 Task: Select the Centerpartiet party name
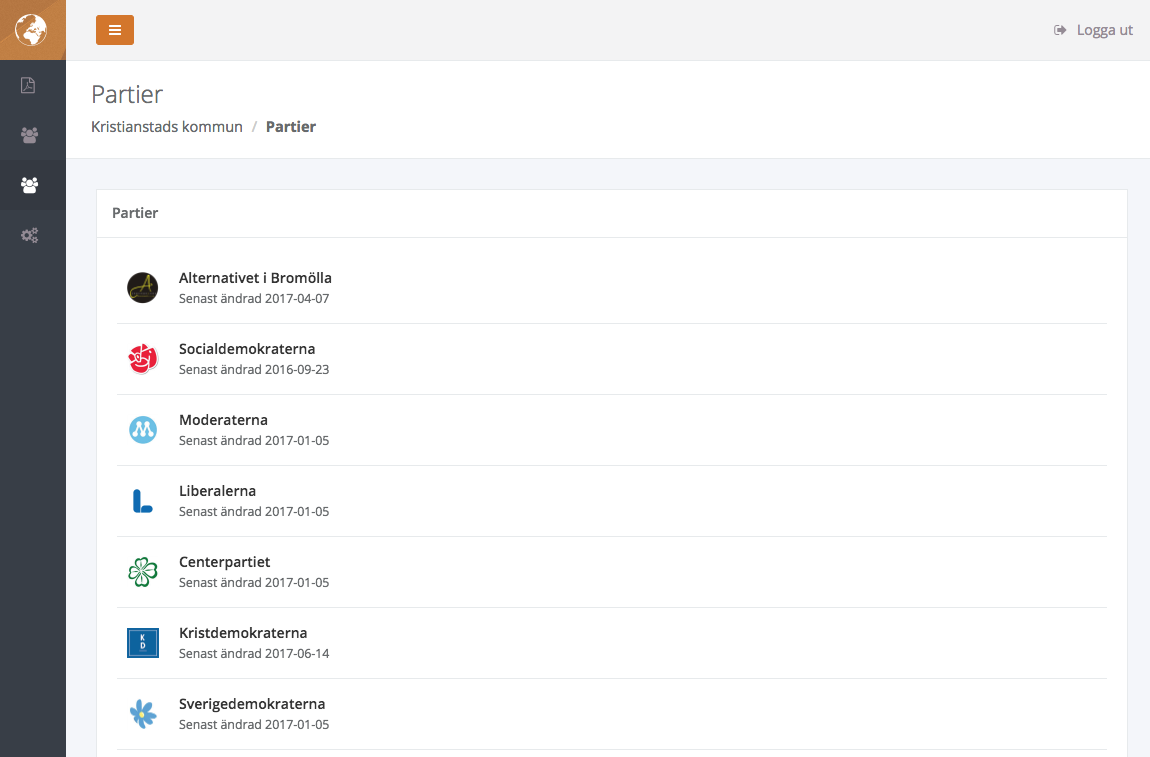pos(224,562)
